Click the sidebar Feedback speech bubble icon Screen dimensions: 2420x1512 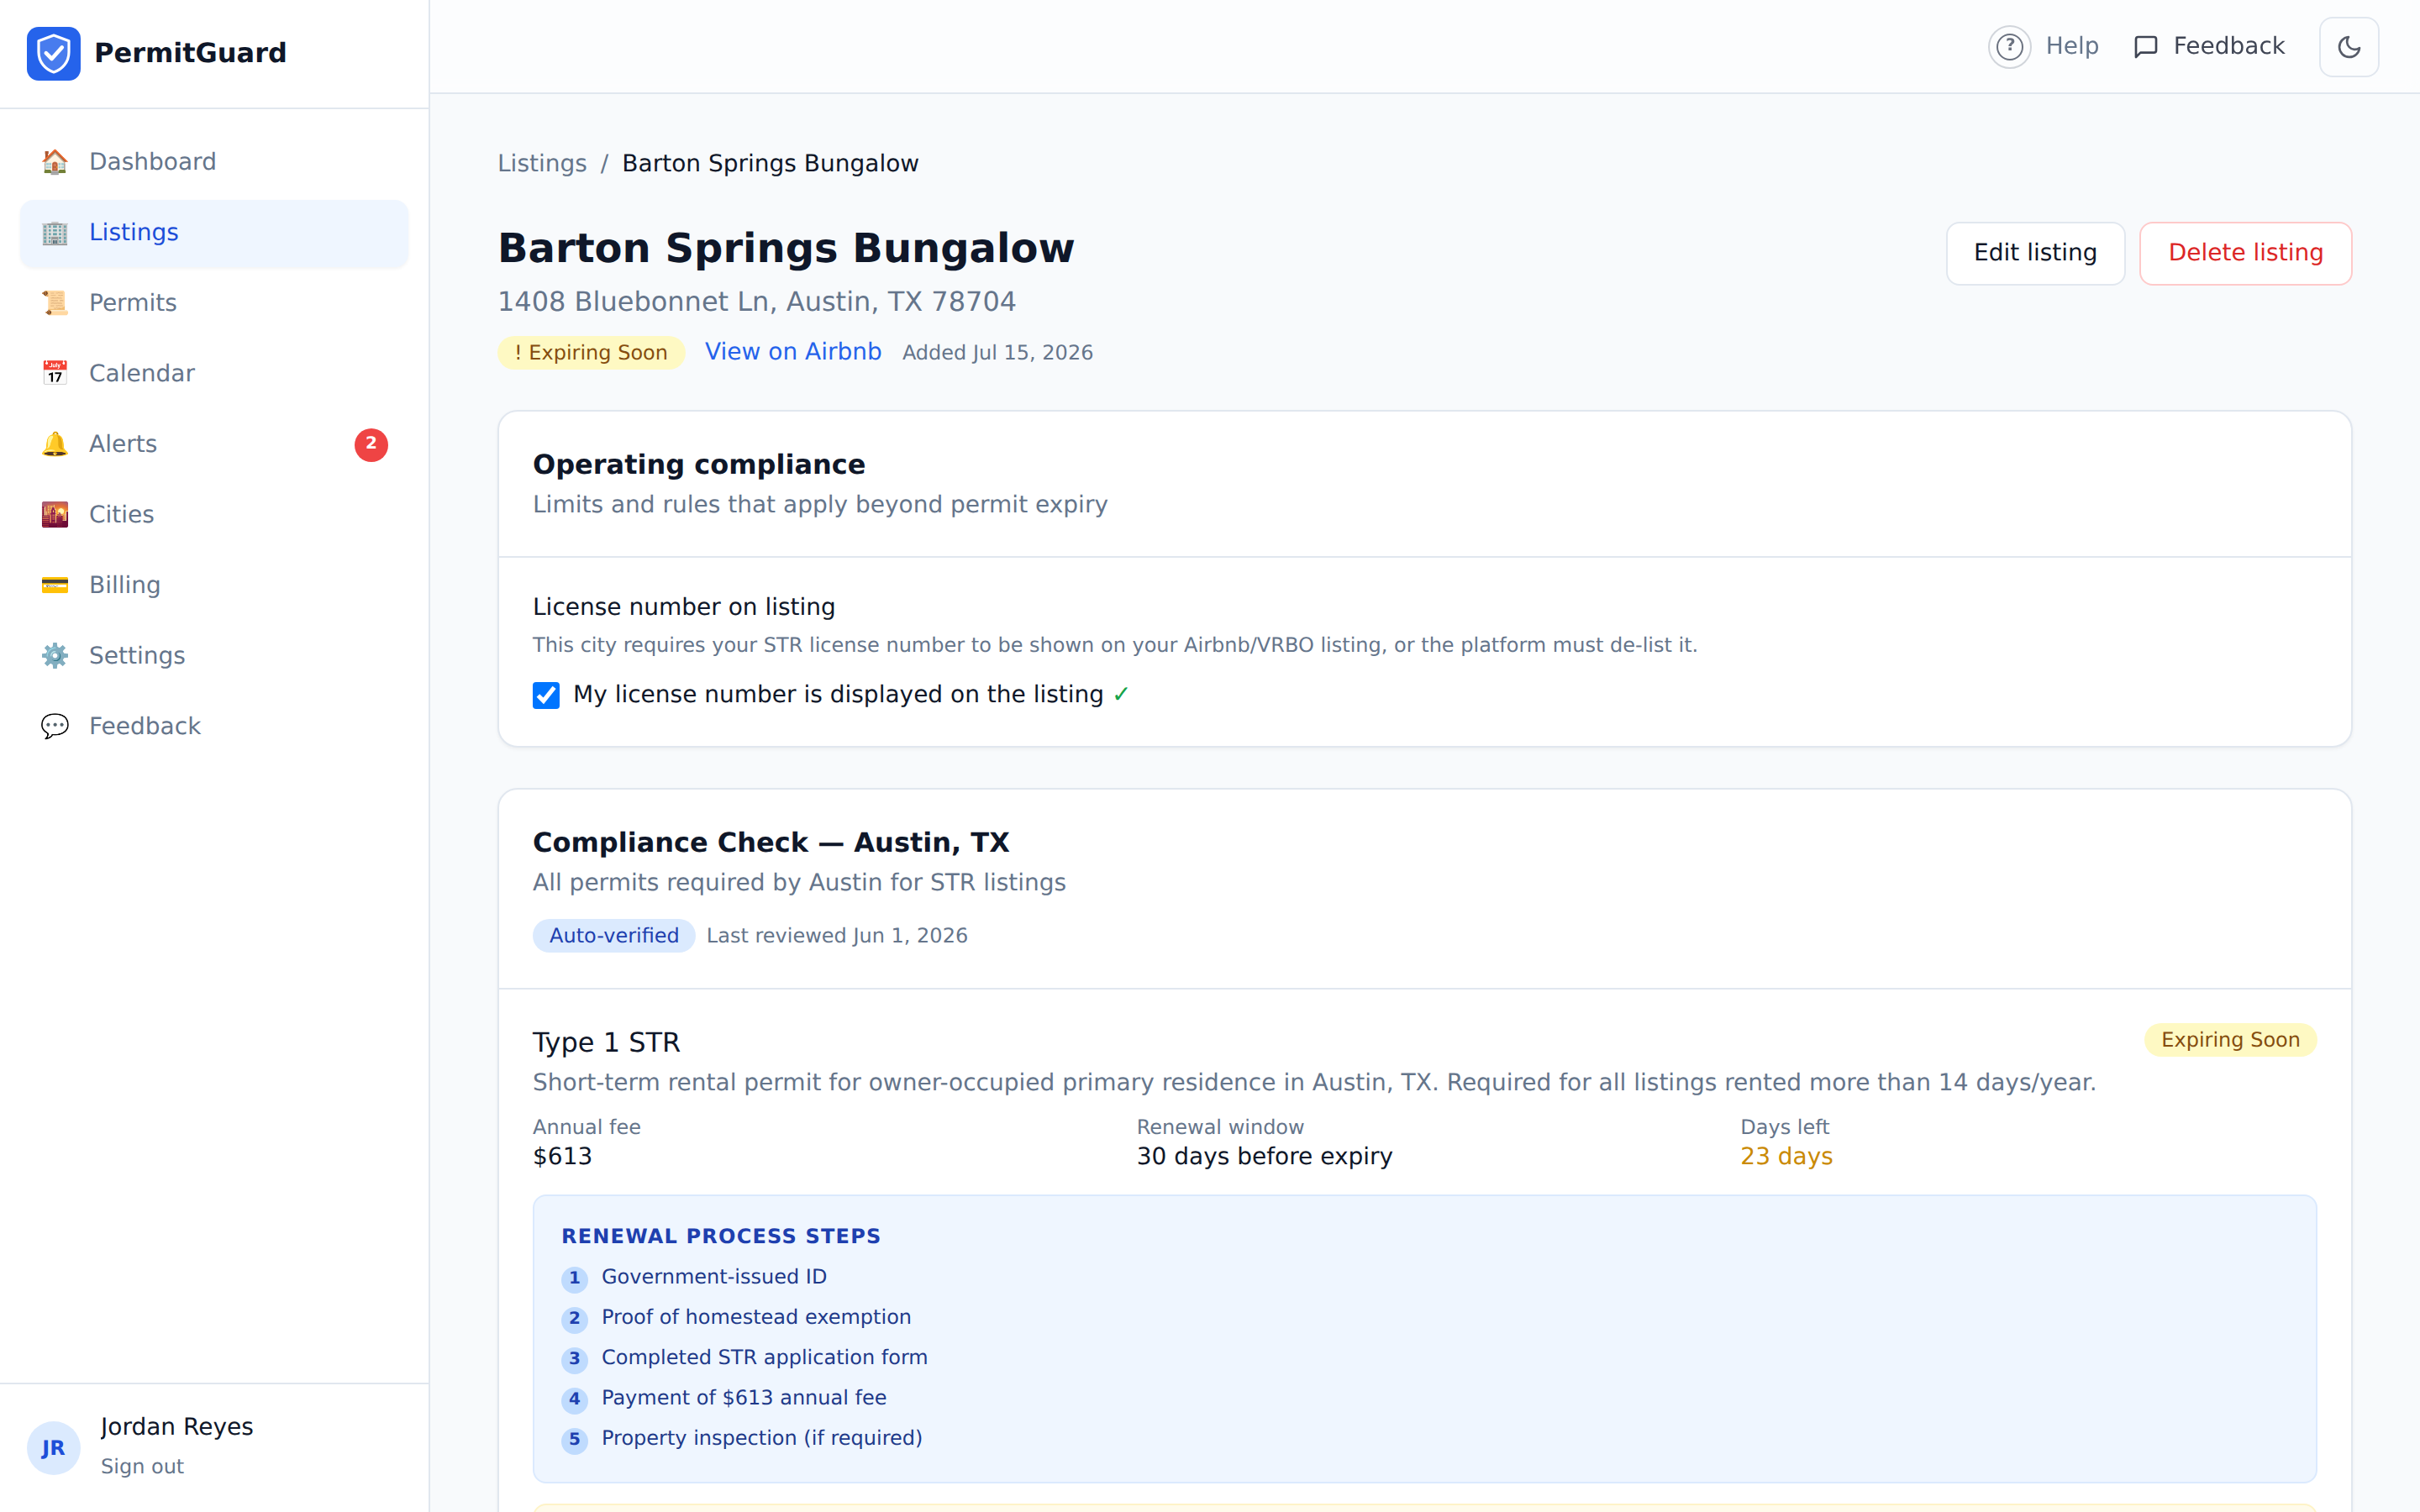pos(55,726)
